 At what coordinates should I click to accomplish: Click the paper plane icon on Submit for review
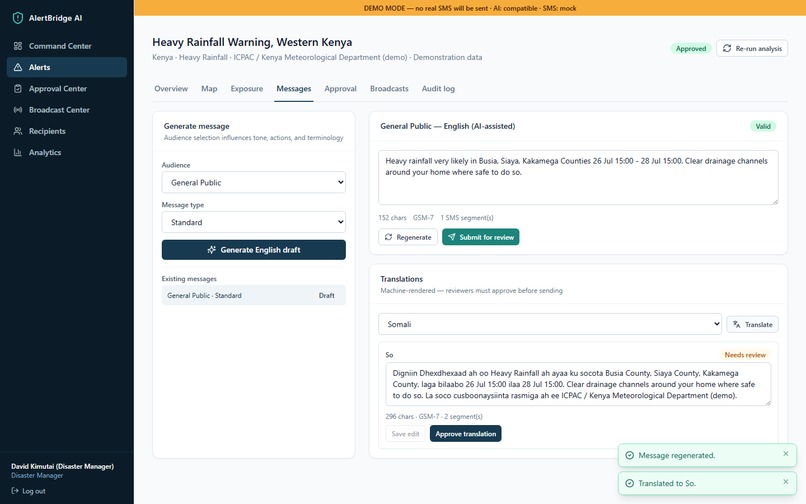[x=451, y=237]
